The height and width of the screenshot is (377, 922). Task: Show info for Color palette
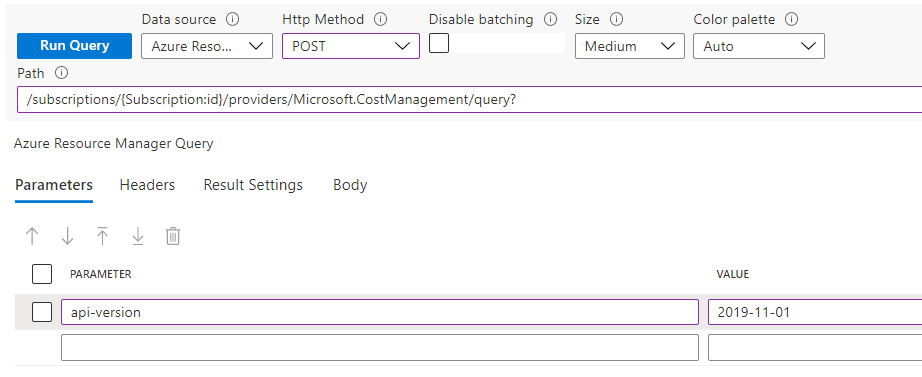(x=792, y=19)
